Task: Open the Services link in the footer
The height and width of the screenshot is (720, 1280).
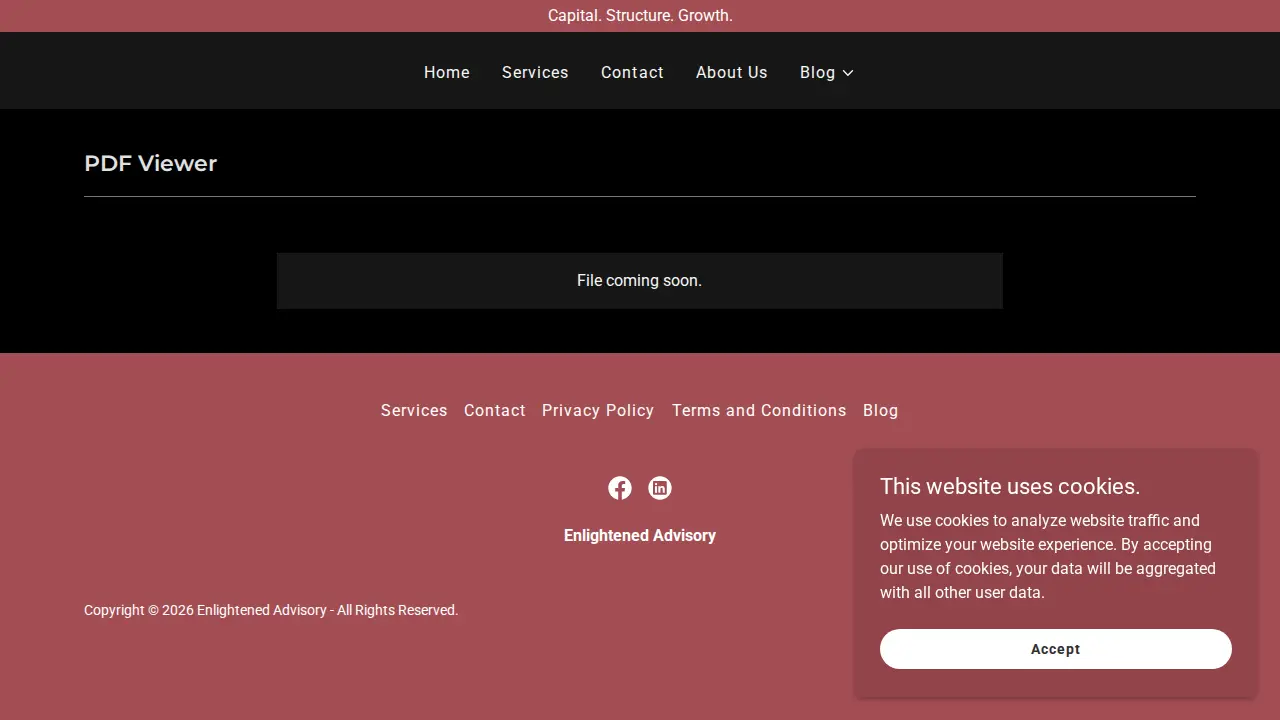Action: tap(414, 411)
